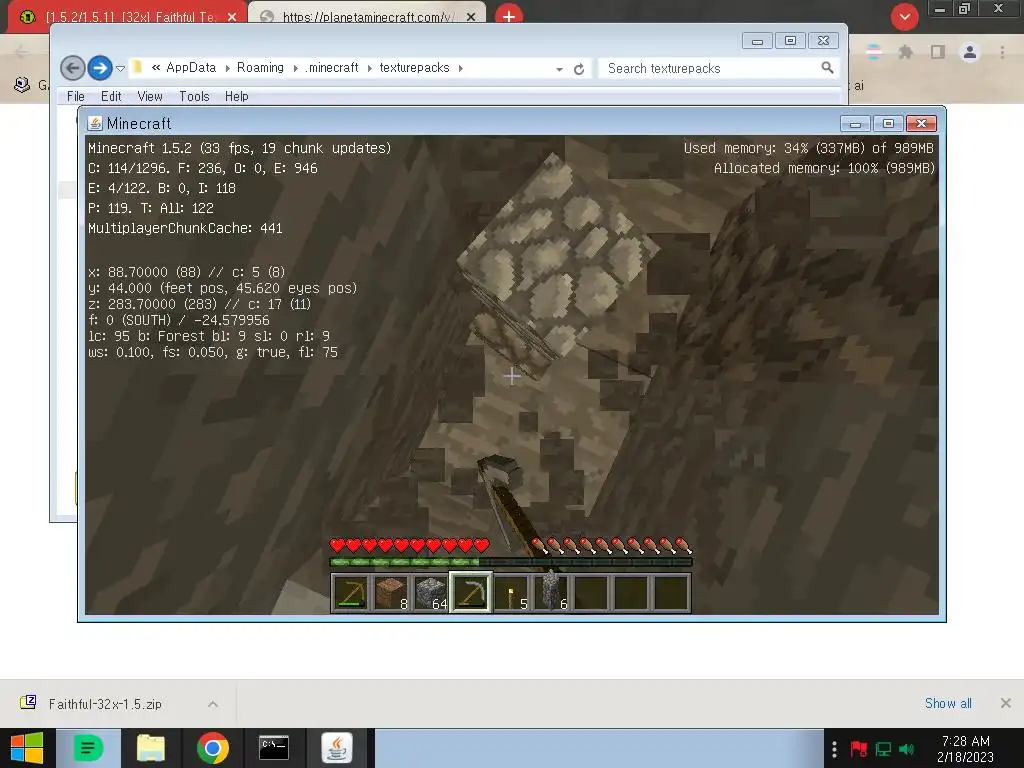Click the green experience bar

click(511, 562)
